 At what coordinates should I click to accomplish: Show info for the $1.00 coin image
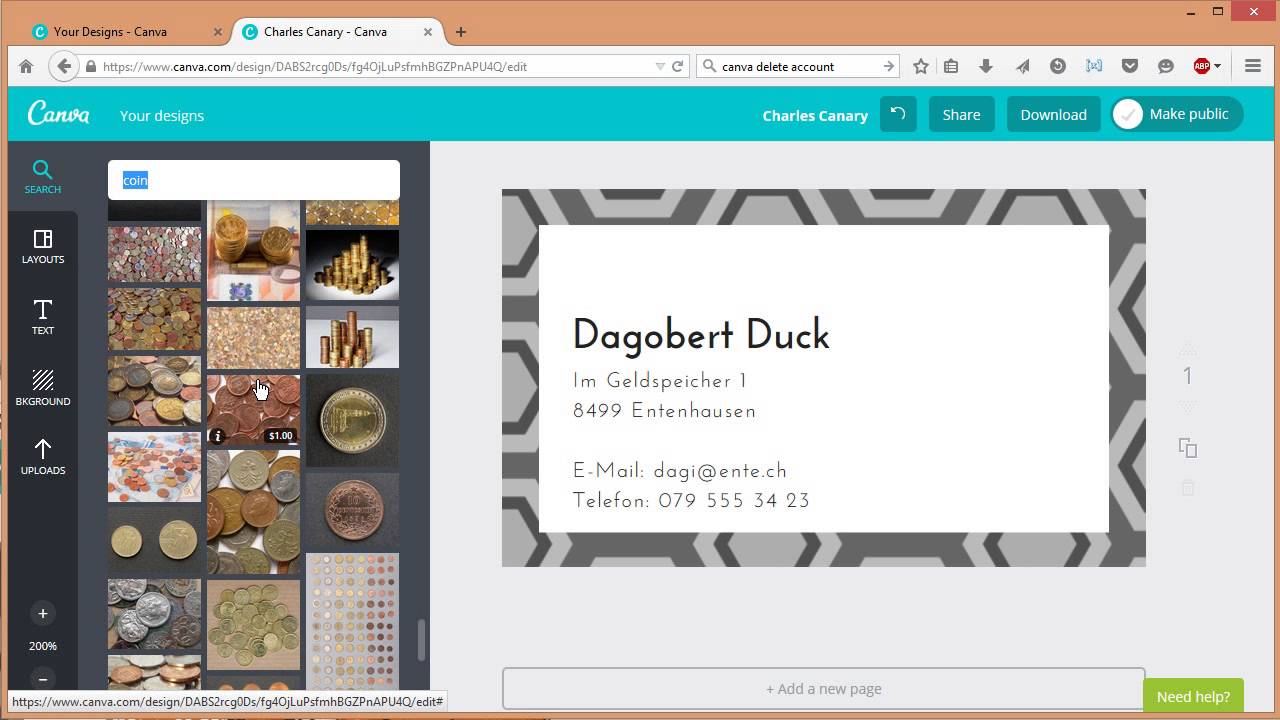pyautogui.click(x=218, y=436)
